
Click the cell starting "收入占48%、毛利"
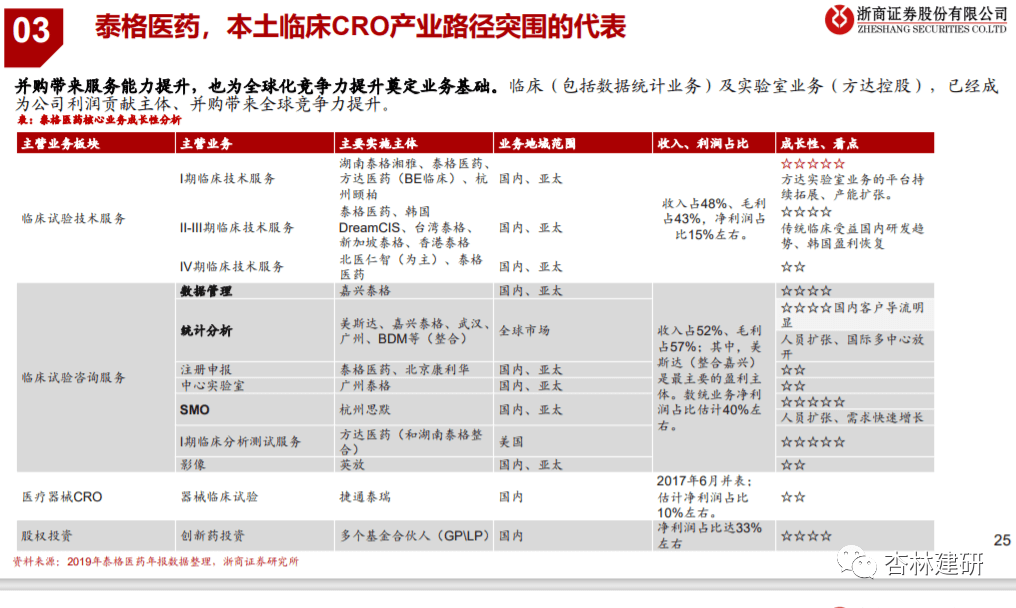(713, 219)
